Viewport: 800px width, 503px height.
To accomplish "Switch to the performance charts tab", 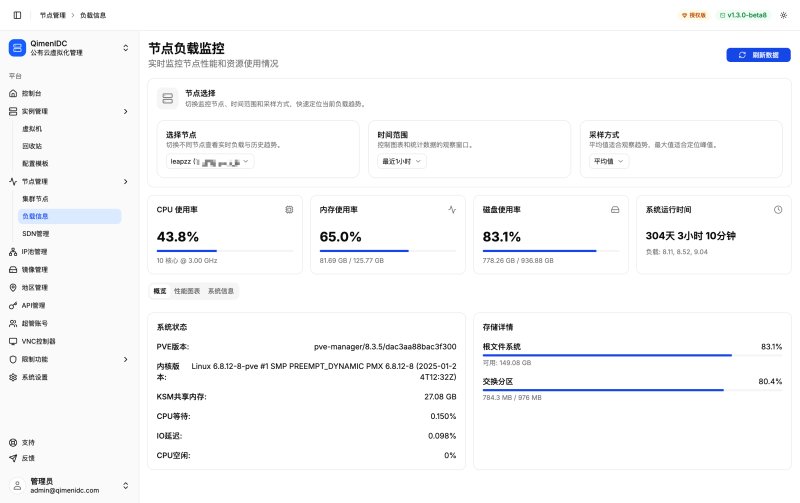I will (187, 291).
